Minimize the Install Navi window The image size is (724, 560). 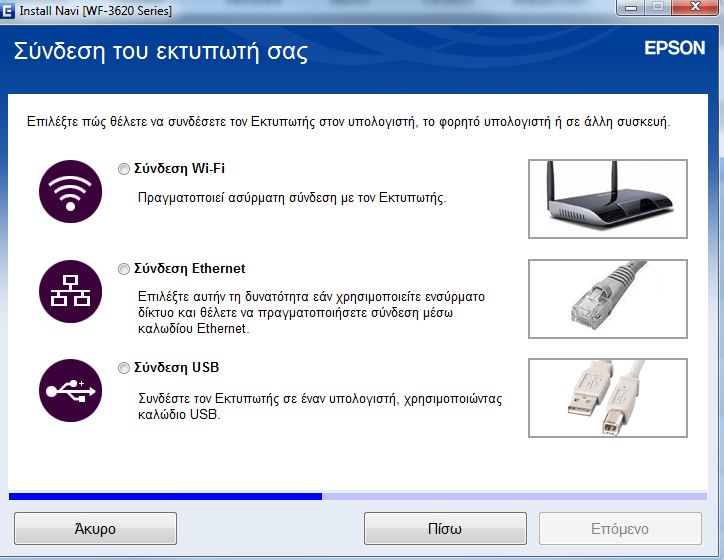(x=631, y=7)
